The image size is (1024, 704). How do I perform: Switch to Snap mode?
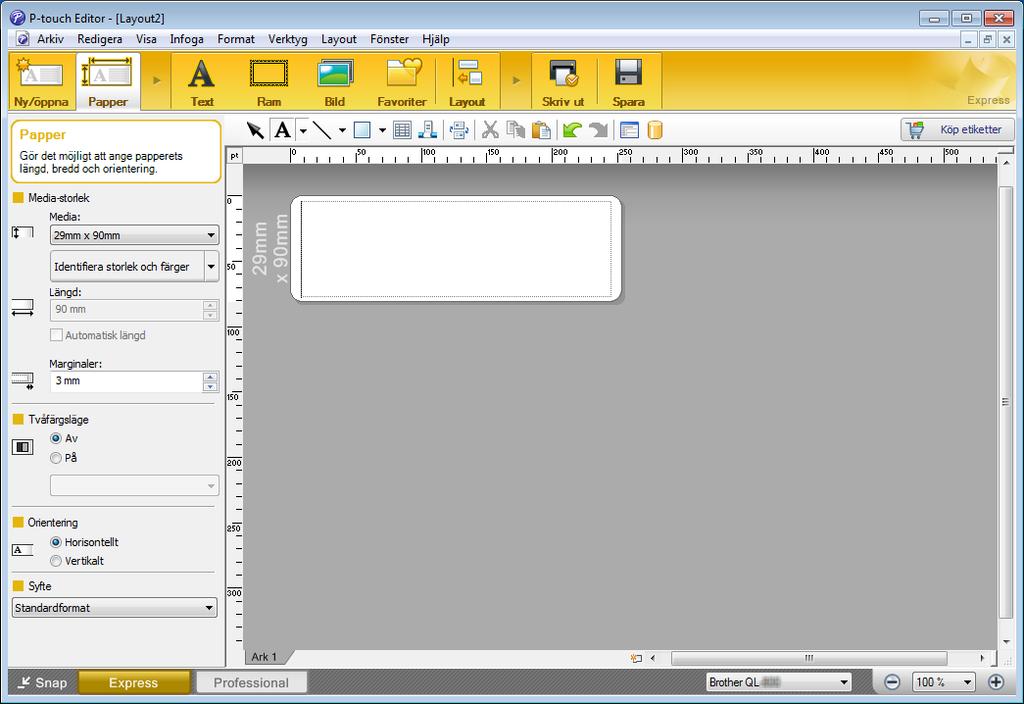pyautogui.click(x=43, y=682)
